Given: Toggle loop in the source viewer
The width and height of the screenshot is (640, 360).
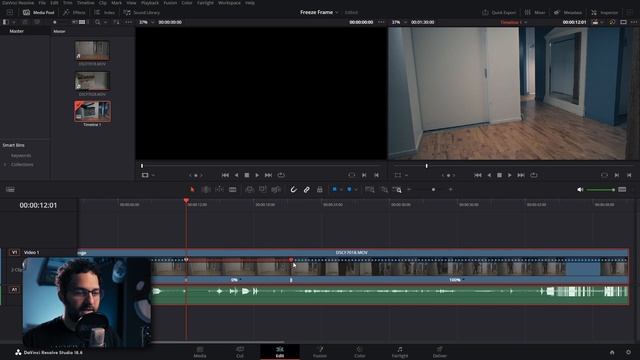Looking at the screenshot, I should point(281,175).
